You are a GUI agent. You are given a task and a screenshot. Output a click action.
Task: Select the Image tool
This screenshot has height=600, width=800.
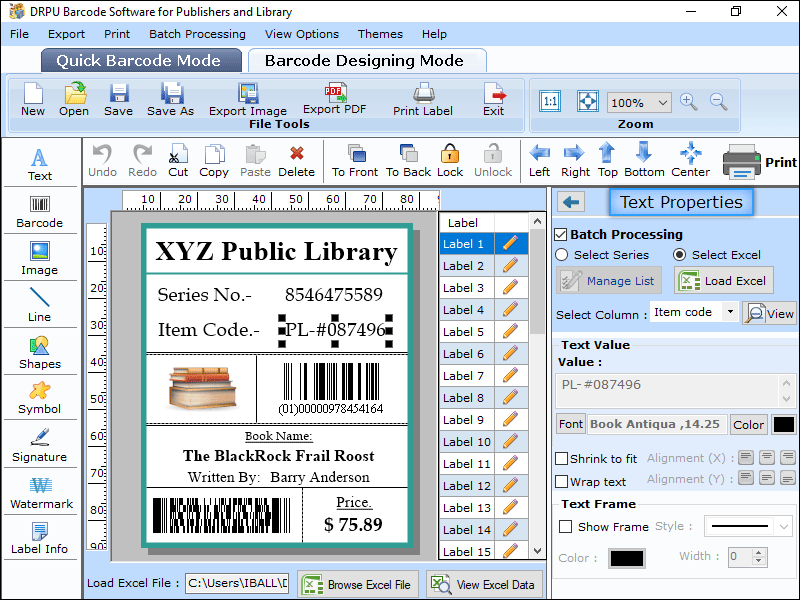(40, 259)
